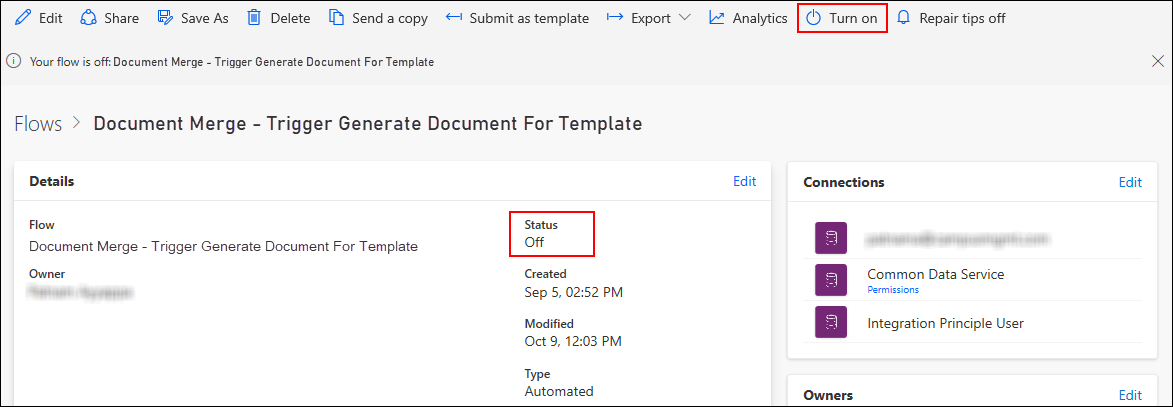This screenshot has height=407, width=1173.
Task: Edit the Details section
Action: (744, 181)
